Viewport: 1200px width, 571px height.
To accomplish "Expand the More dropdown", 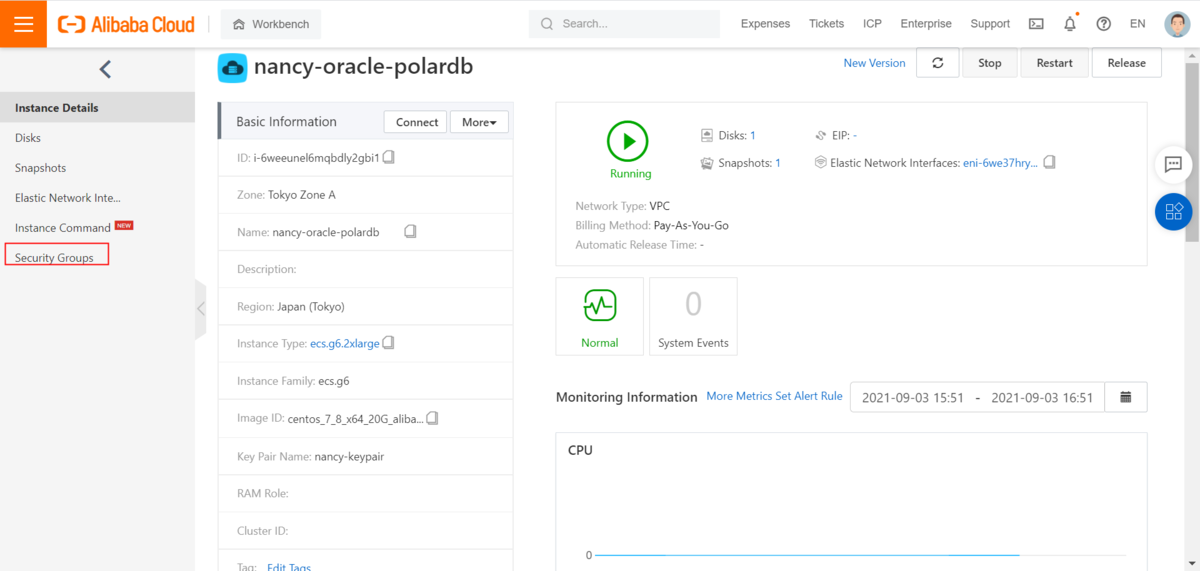I will pyautogui.click(x=479, y=122).
